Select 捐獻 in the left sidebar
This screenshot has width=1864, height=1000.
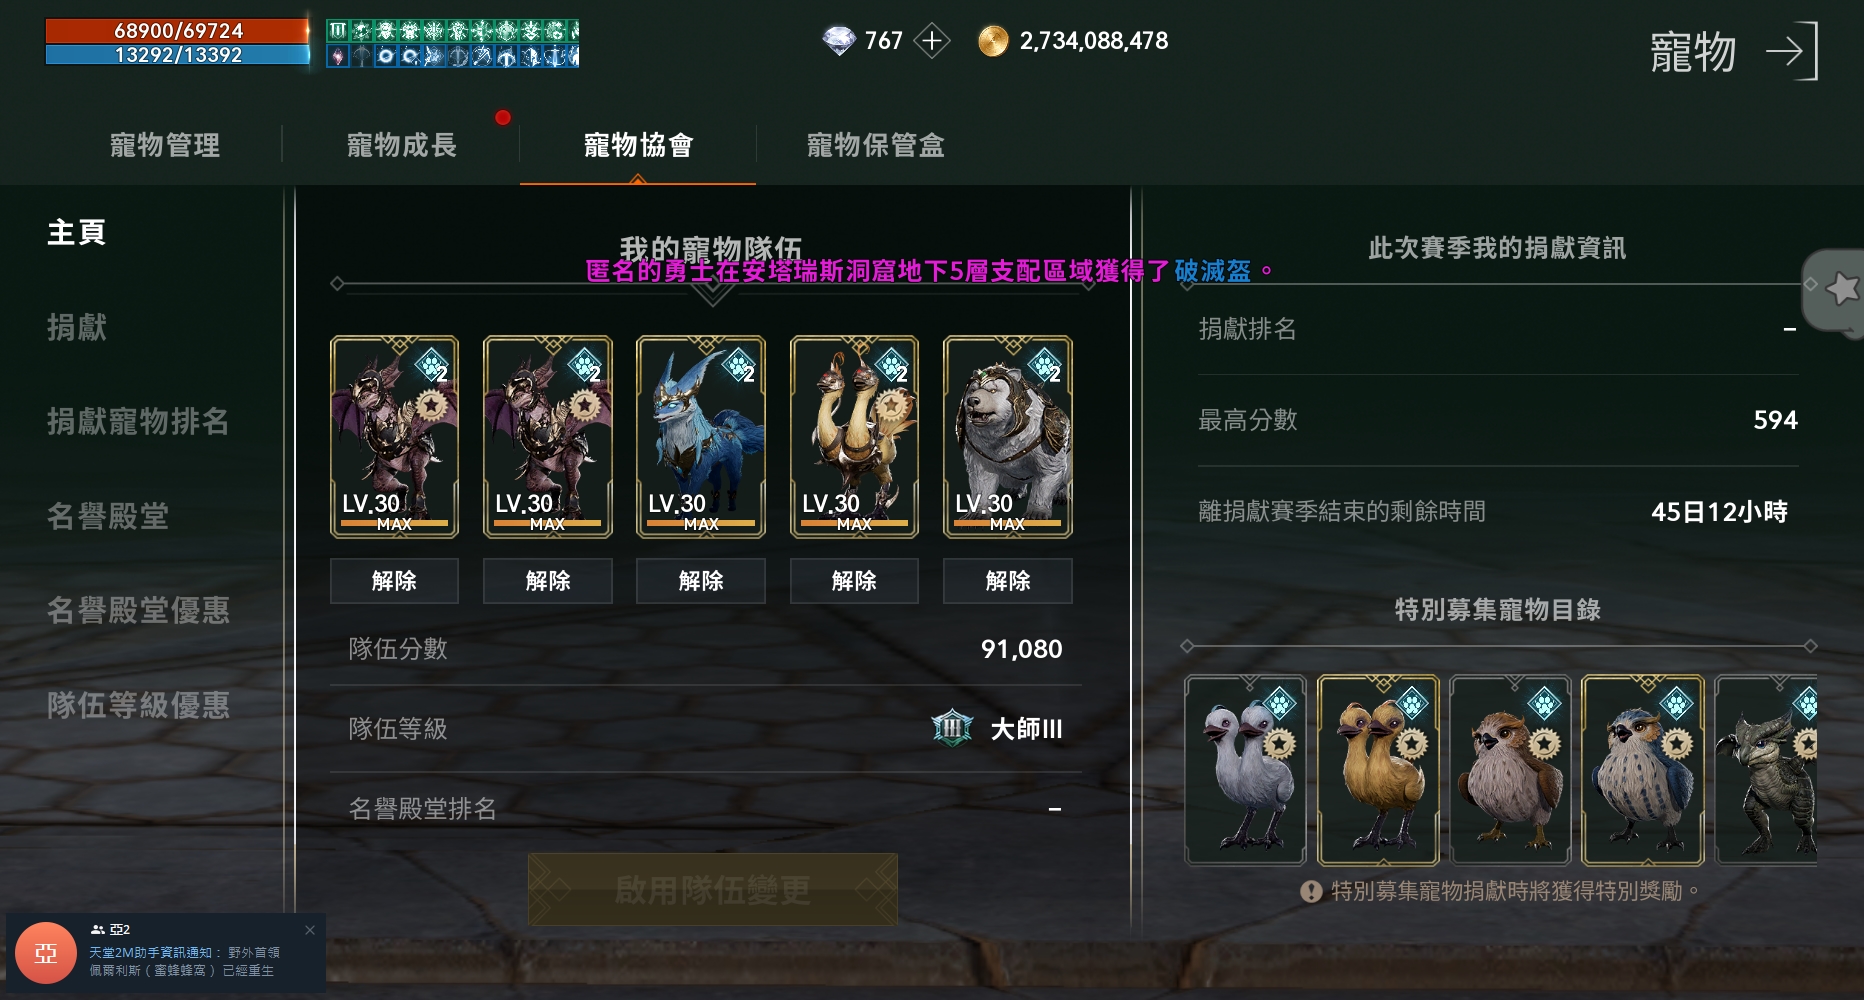pyautogui.click(x=77, y=327)
